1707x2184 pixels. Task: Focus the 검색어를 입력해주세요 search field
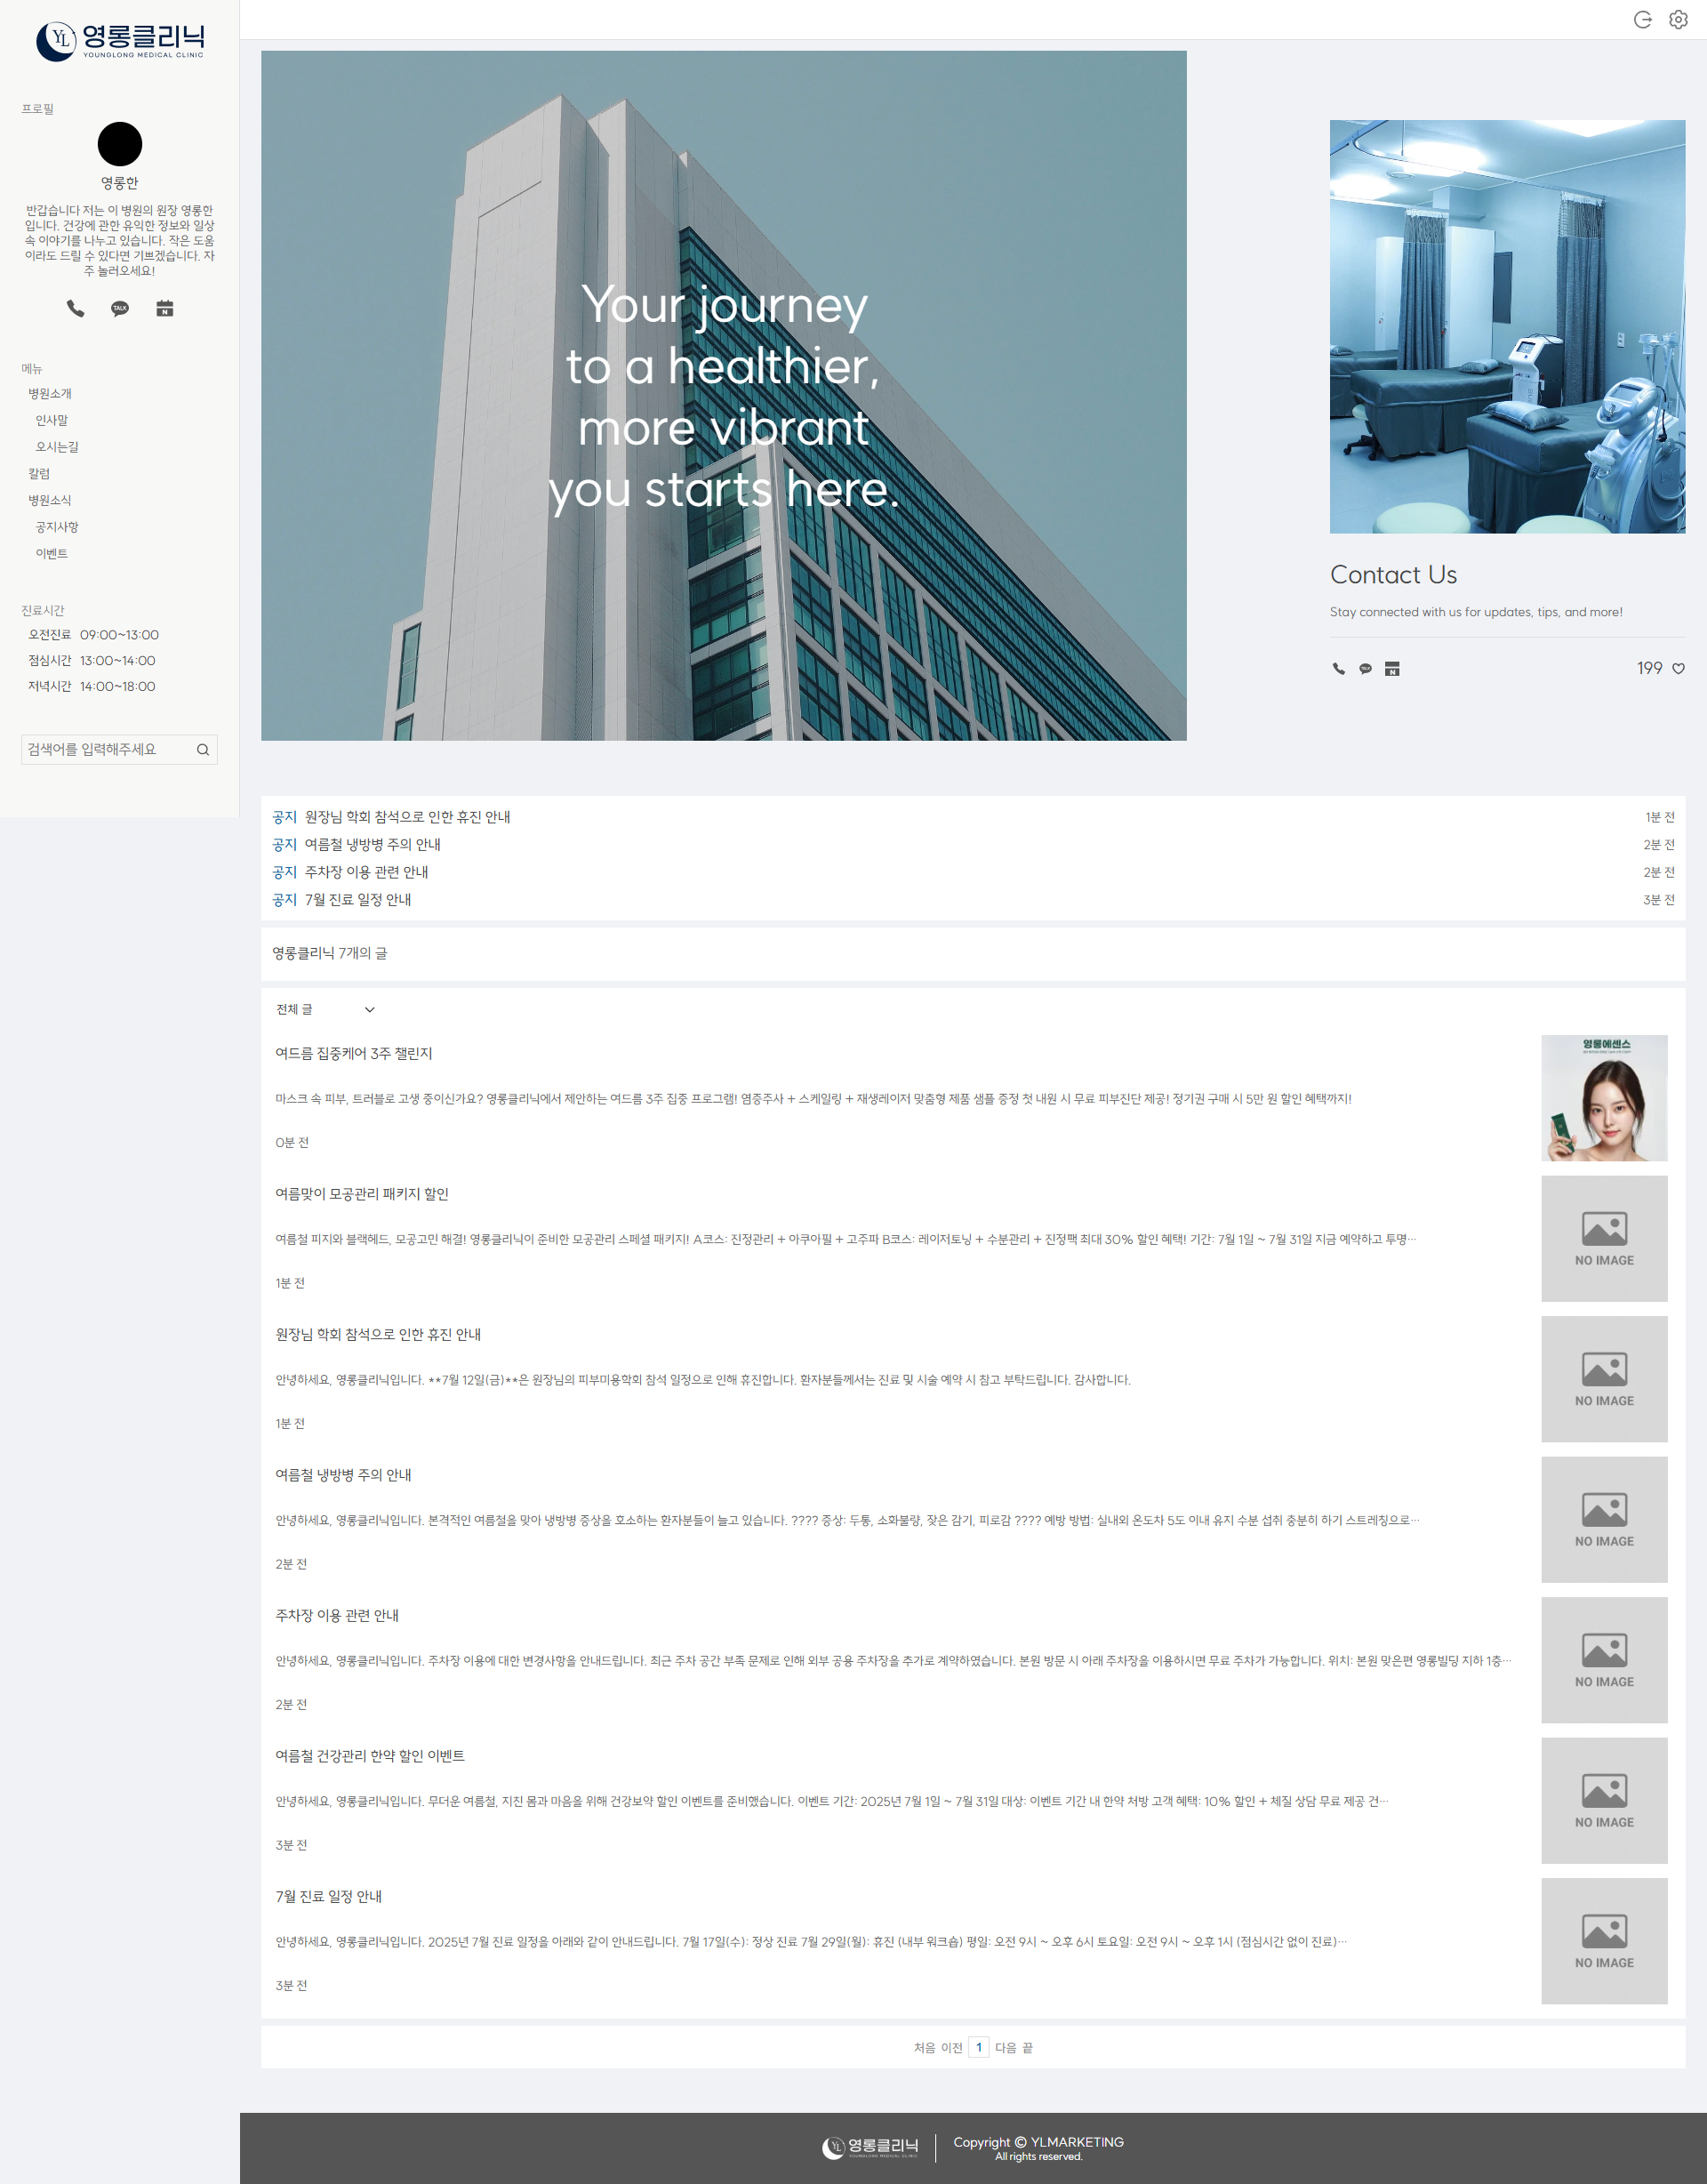point(105,750)
